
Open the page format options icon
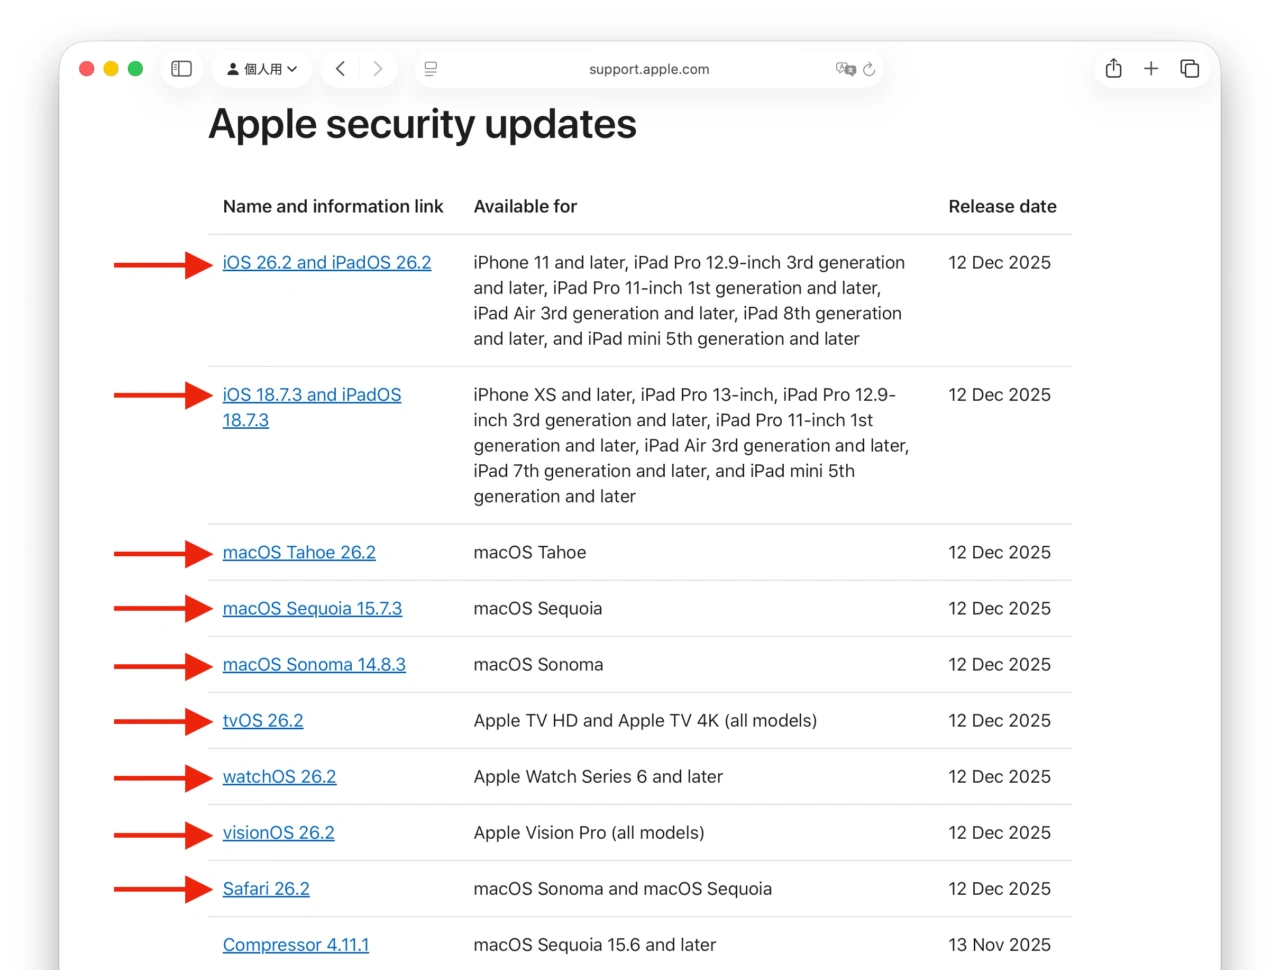pyautogui.click(x=430, y=68)
